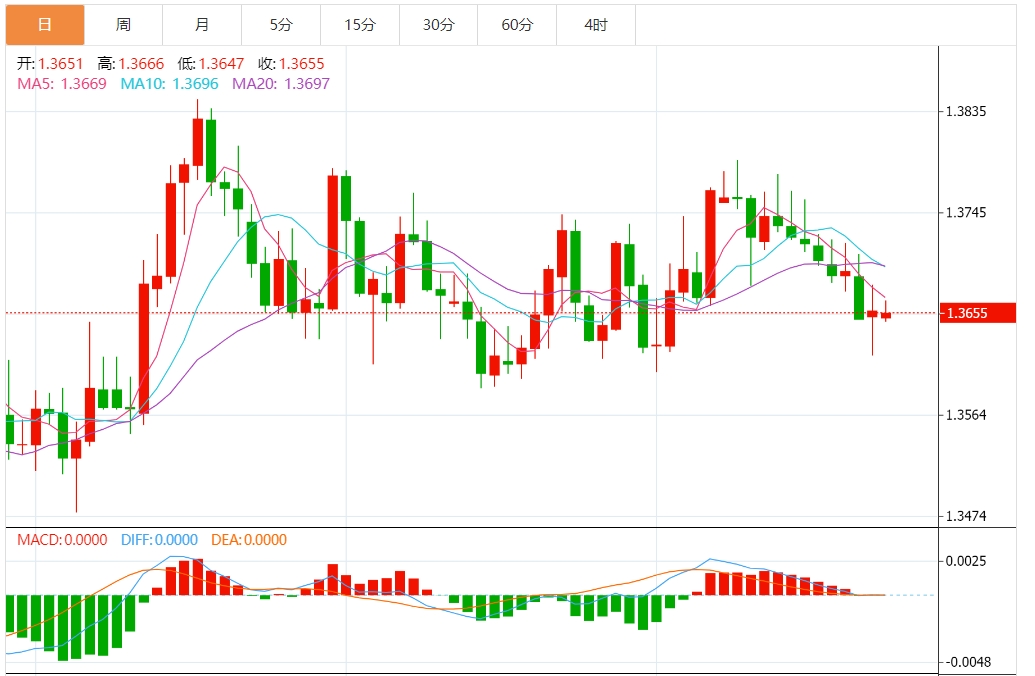Click the 1.3564 price axis label
The width and height of the screenshot is (1035, 676).
coord(966,415)
